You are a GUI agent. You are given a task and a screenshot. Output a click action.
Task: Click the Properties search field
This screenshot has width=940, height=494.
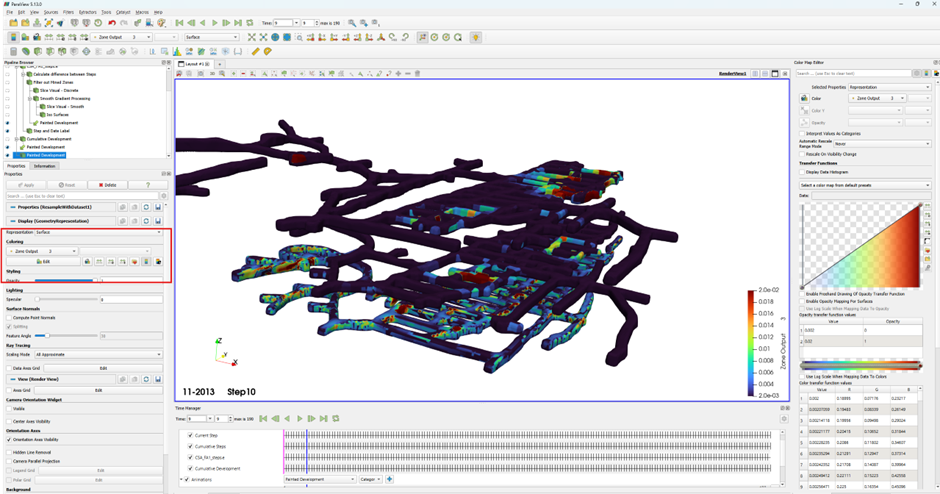(82, 196)
